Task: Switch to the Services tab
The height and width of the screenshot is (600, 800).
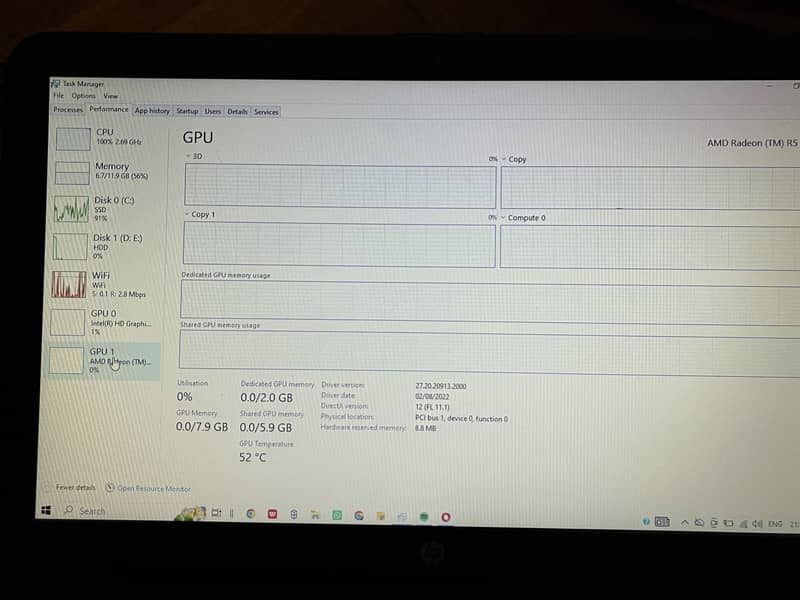Action: pos(266,112)
